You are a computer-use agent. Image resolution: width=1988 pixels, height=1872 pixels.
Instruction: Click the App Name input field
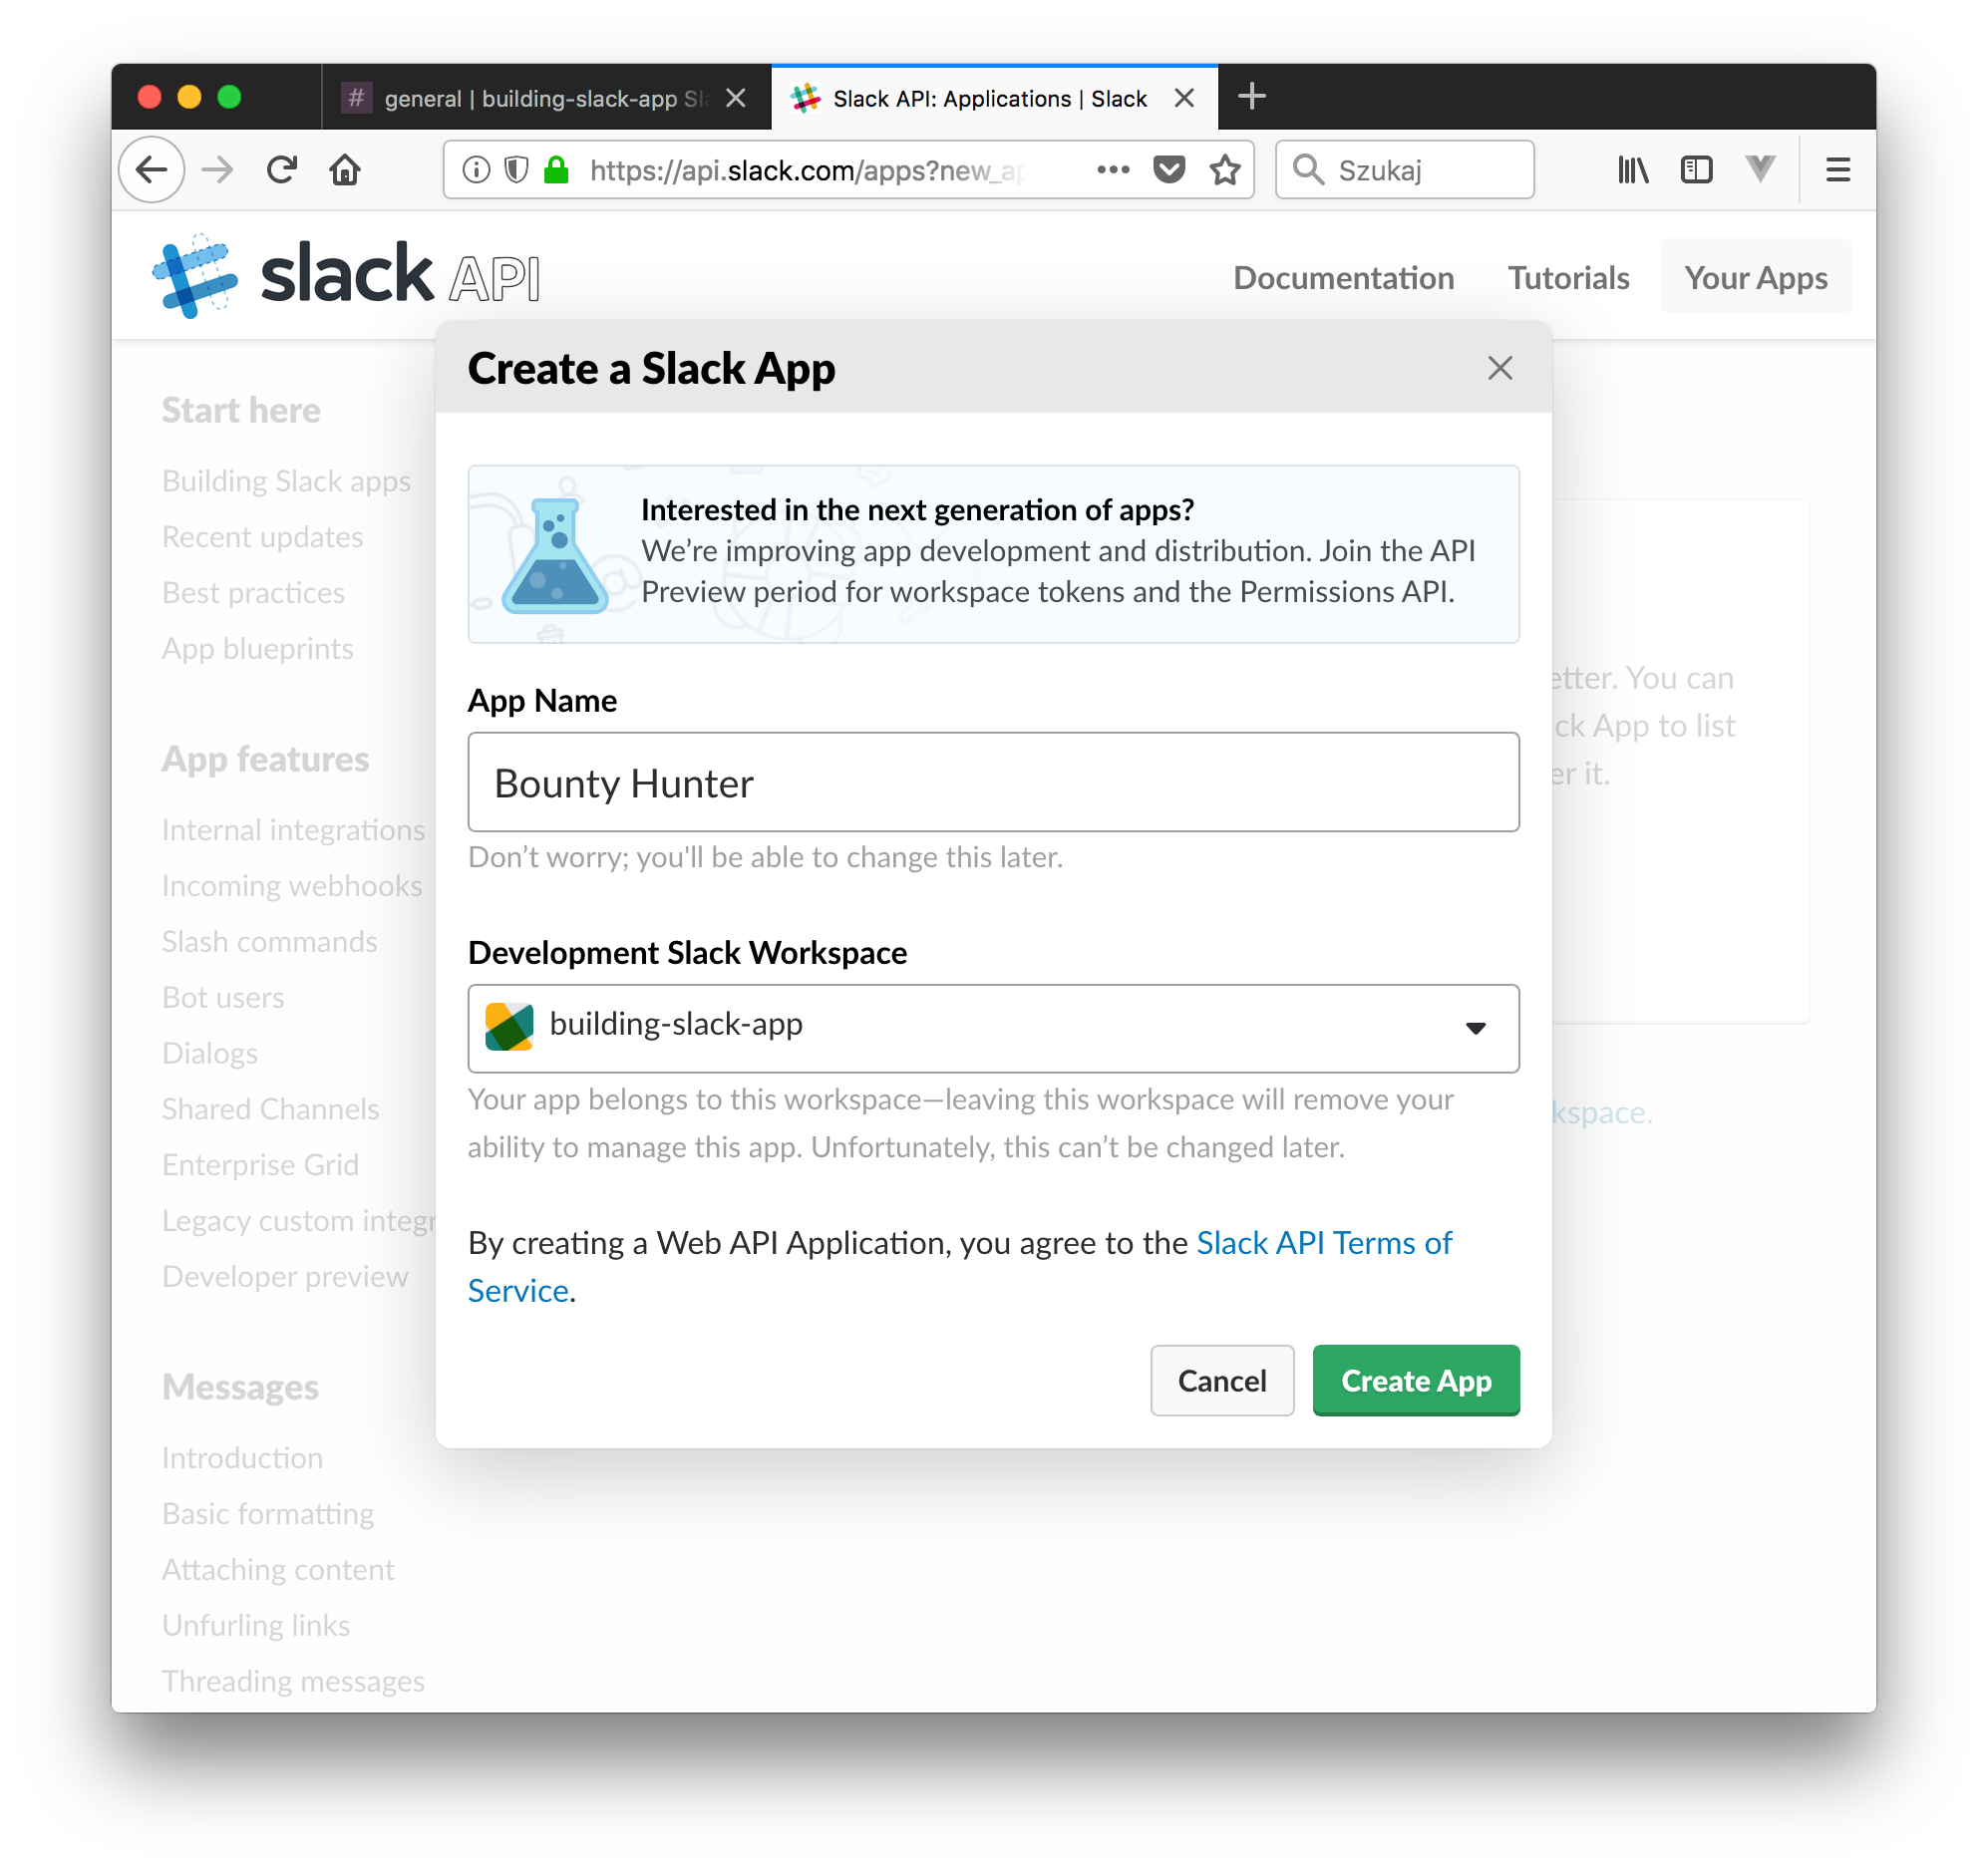point(992,781)
